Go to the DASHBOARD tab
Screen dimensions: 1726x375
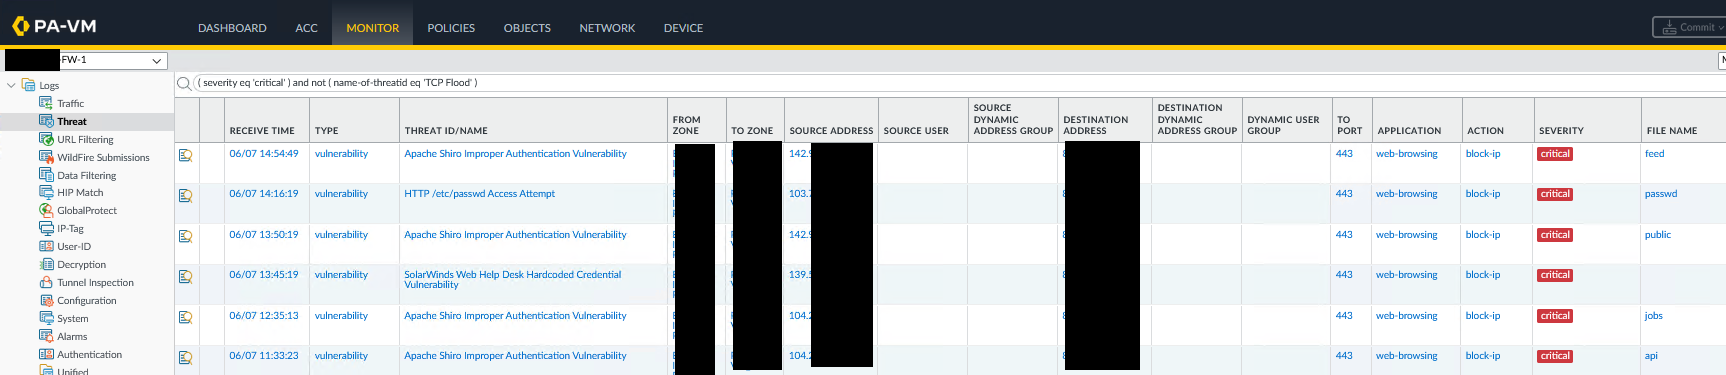click(232, 28)
